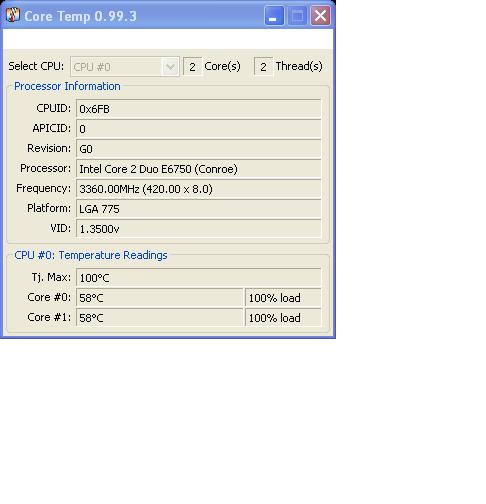Click Core #1 100% load indicator
The width and height of the screenshot is (486, 504).
pos(283,317)
